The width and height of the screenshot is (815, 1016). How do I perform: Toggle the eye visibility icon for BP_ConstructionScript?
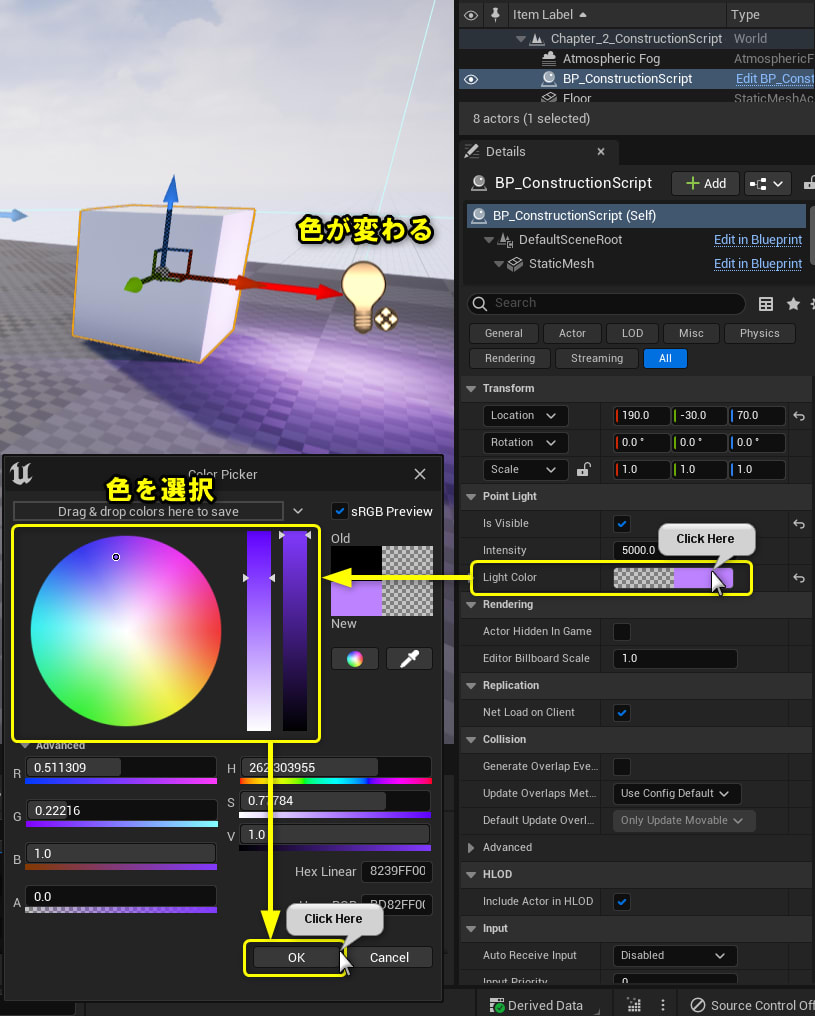[470, 78]
